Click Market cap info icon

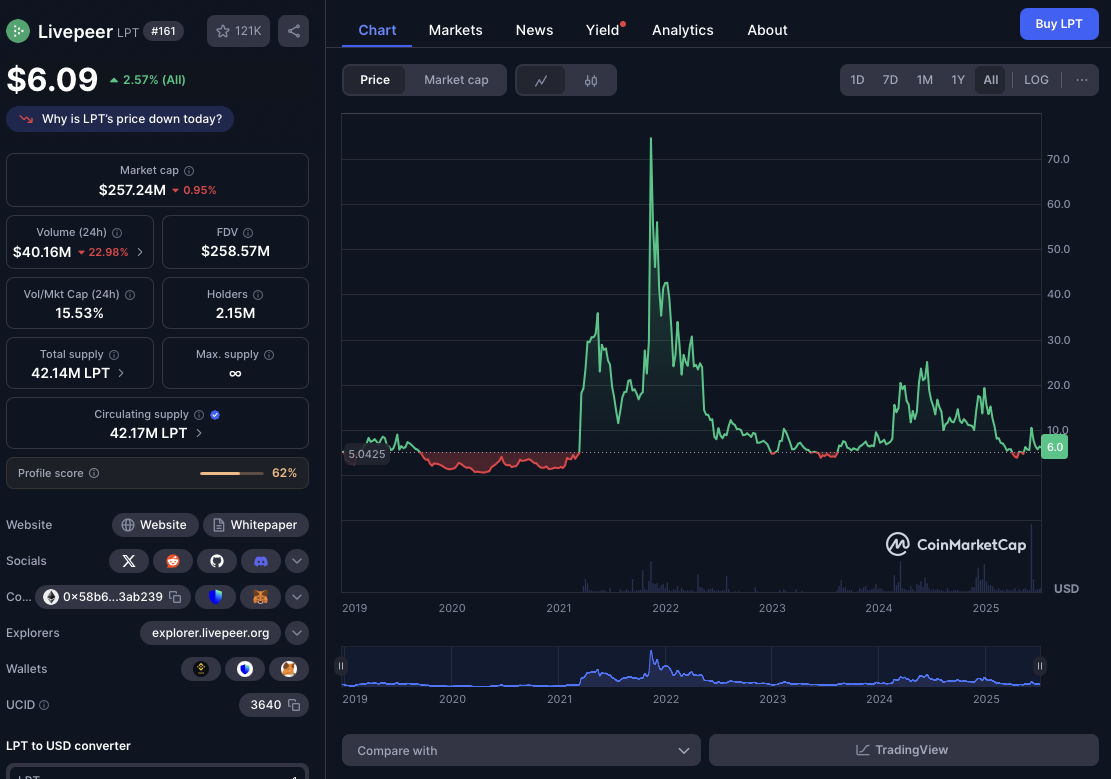click(x=189, y=171)
